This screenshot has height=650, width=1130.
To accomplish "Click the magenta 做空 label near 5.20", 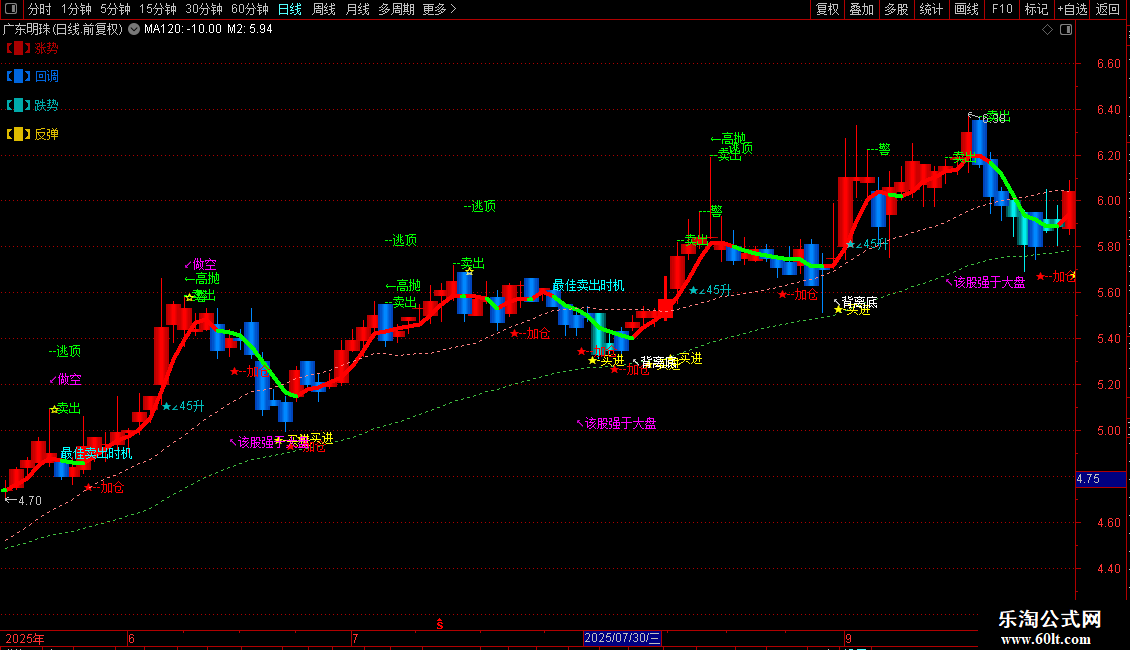I will point(66,379).
